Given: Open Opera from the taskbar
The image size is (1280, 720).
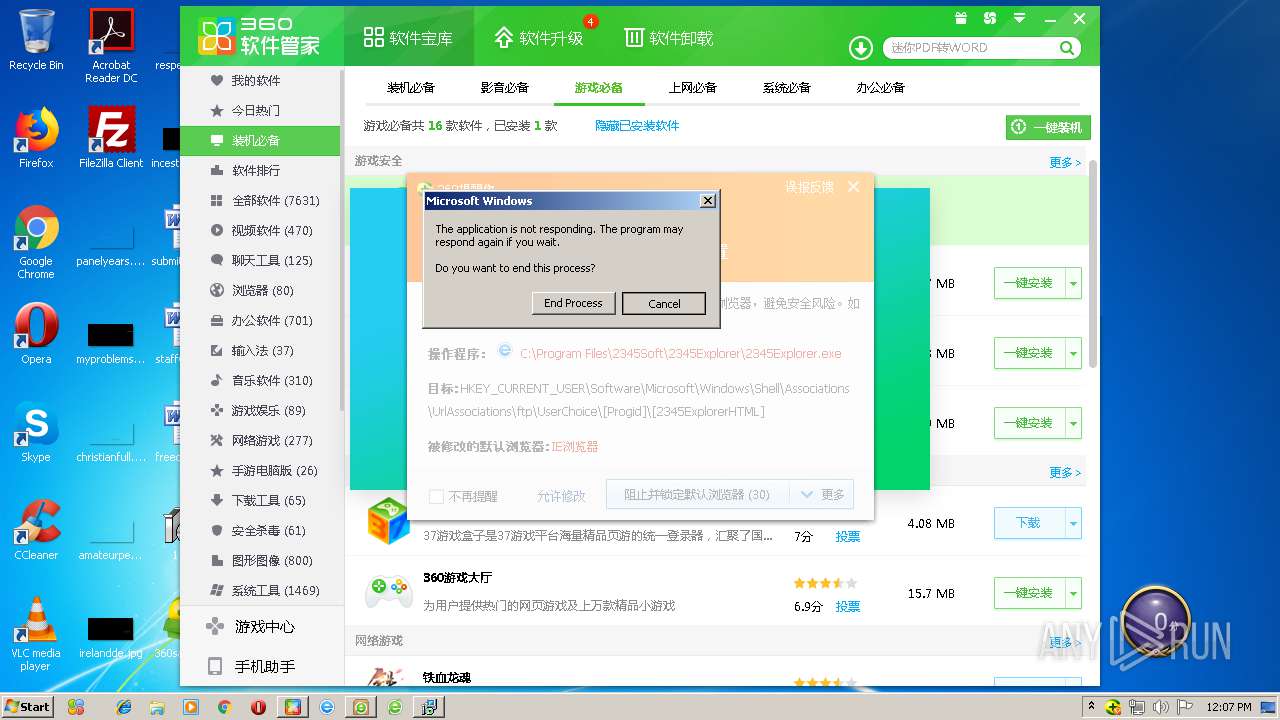Looking at the screenshot, I should click(258, 707).
